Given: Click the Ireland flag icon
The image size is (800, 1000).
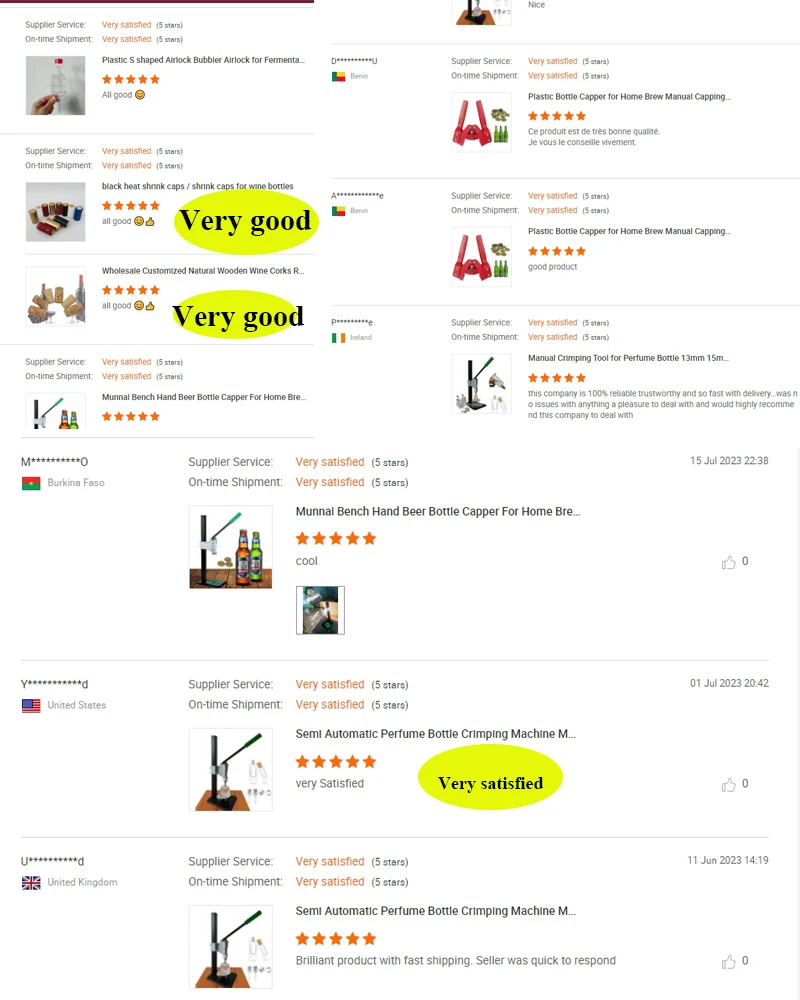Looking at the screenshot, I should [338, 337].
